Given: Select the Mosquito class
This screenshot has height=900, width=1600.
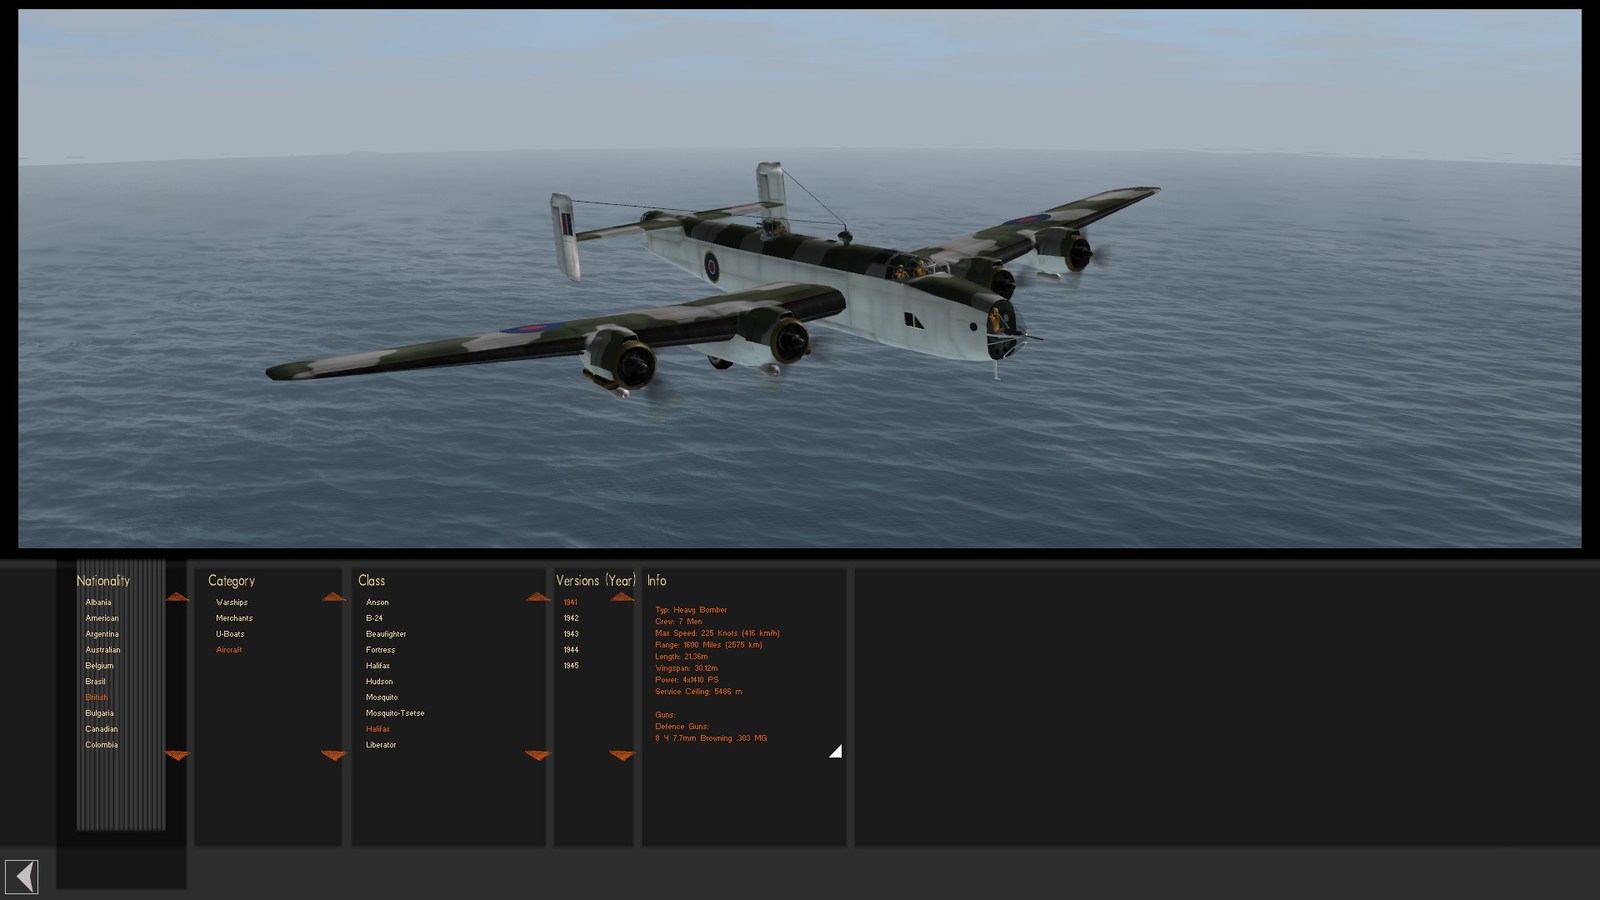Looking at the screenshot, I should (382, 698).
